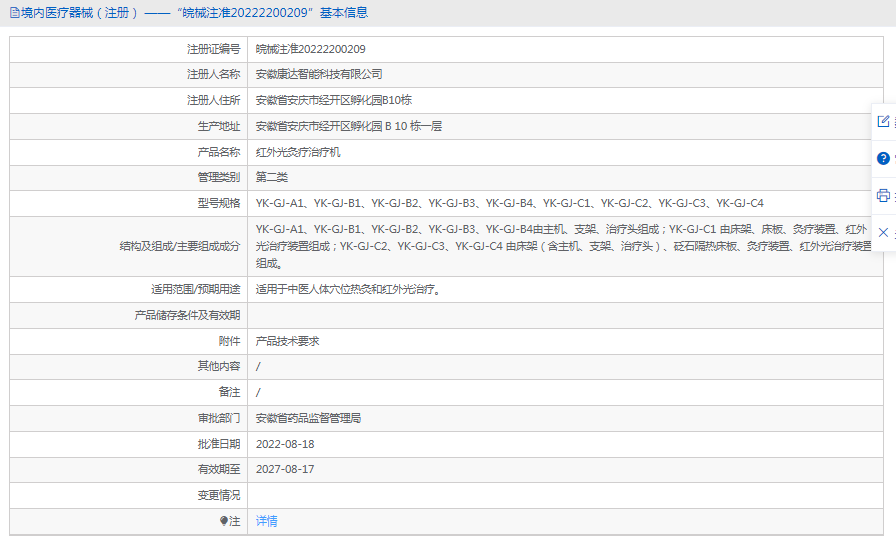The image size is (896, 543).
Task: Click the page title 境内医疗器械（注册）基本信息
Action: [194, 13]
